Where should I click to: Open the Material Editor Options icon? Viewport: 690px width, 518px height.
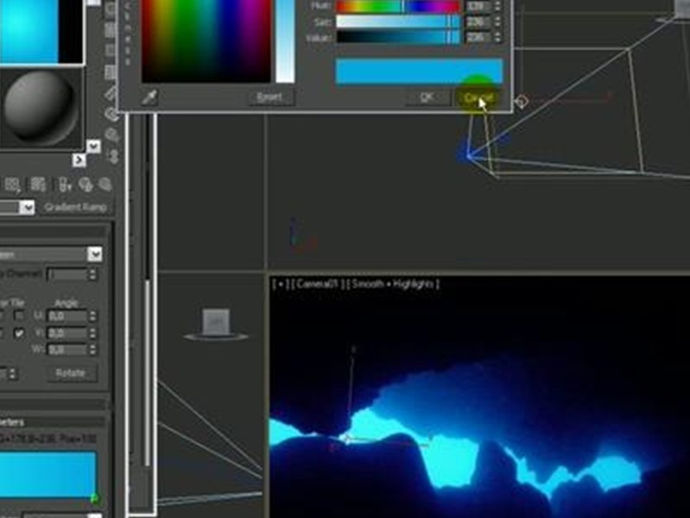pyautogui.click(x=112, y=113)
